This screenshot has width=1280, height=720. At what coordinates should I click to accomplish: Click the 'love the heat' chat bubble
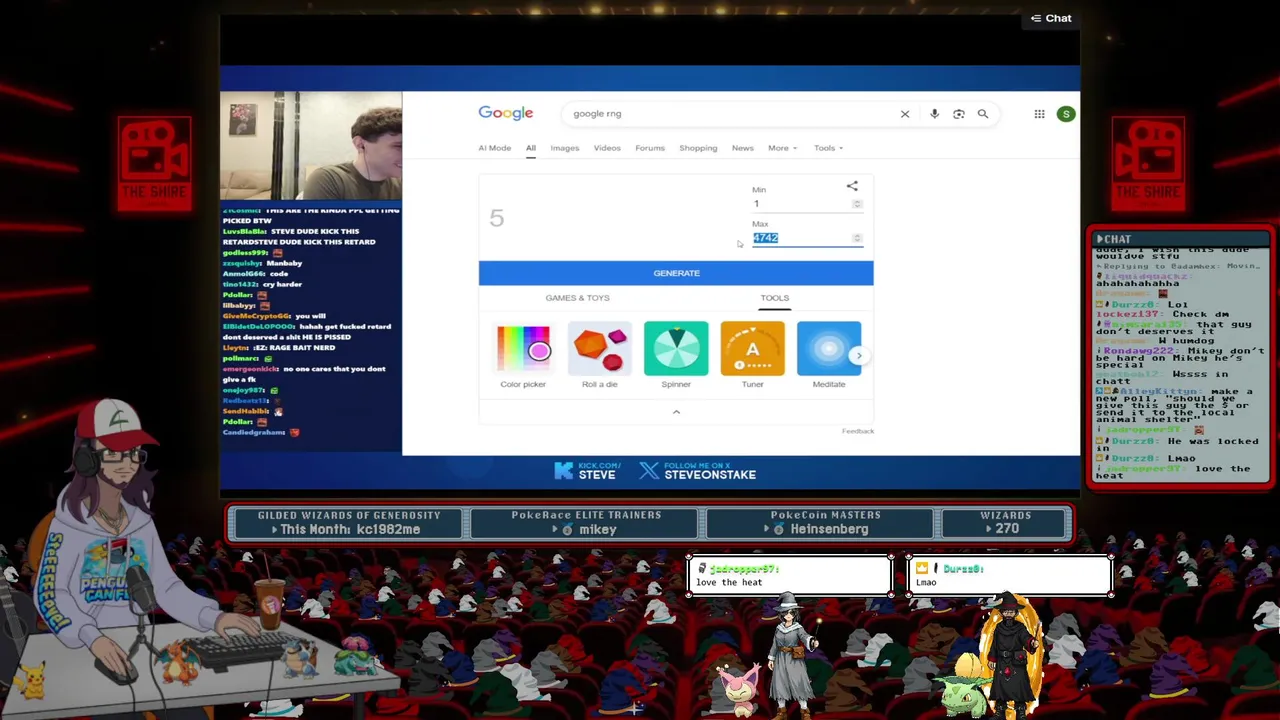click(x=789, y=575)
